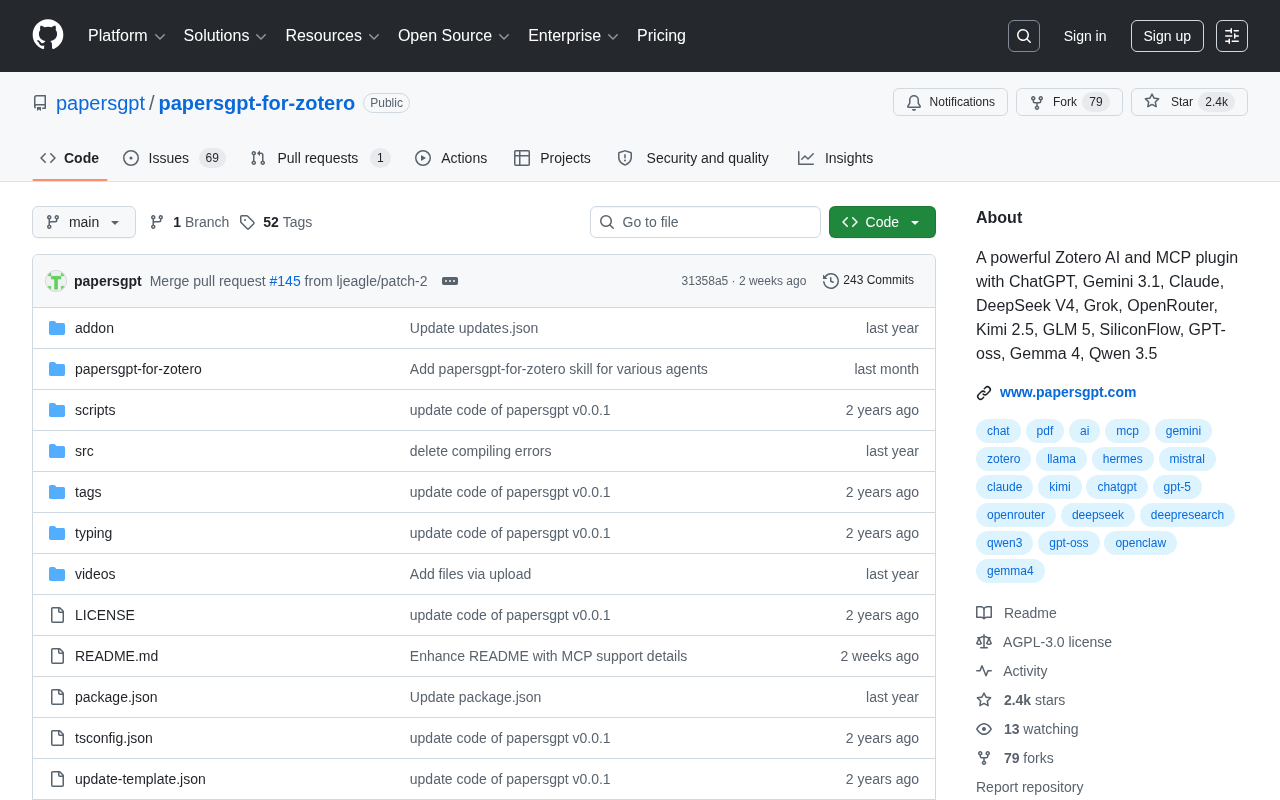Click the papersgpt avatar image
The height and width of the screenshot is (800, 1280).
click(x=56, y=281)
